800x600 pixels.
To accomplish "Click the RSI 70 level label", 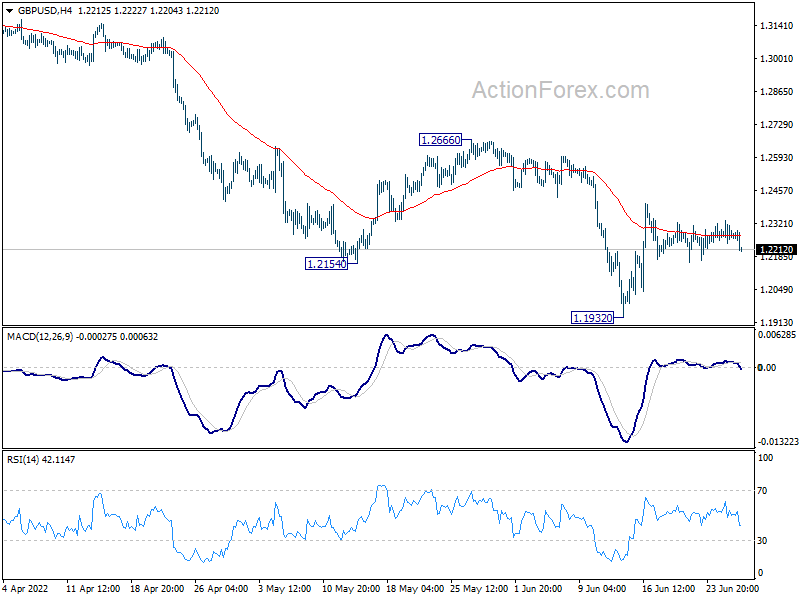I will [762, 491].
